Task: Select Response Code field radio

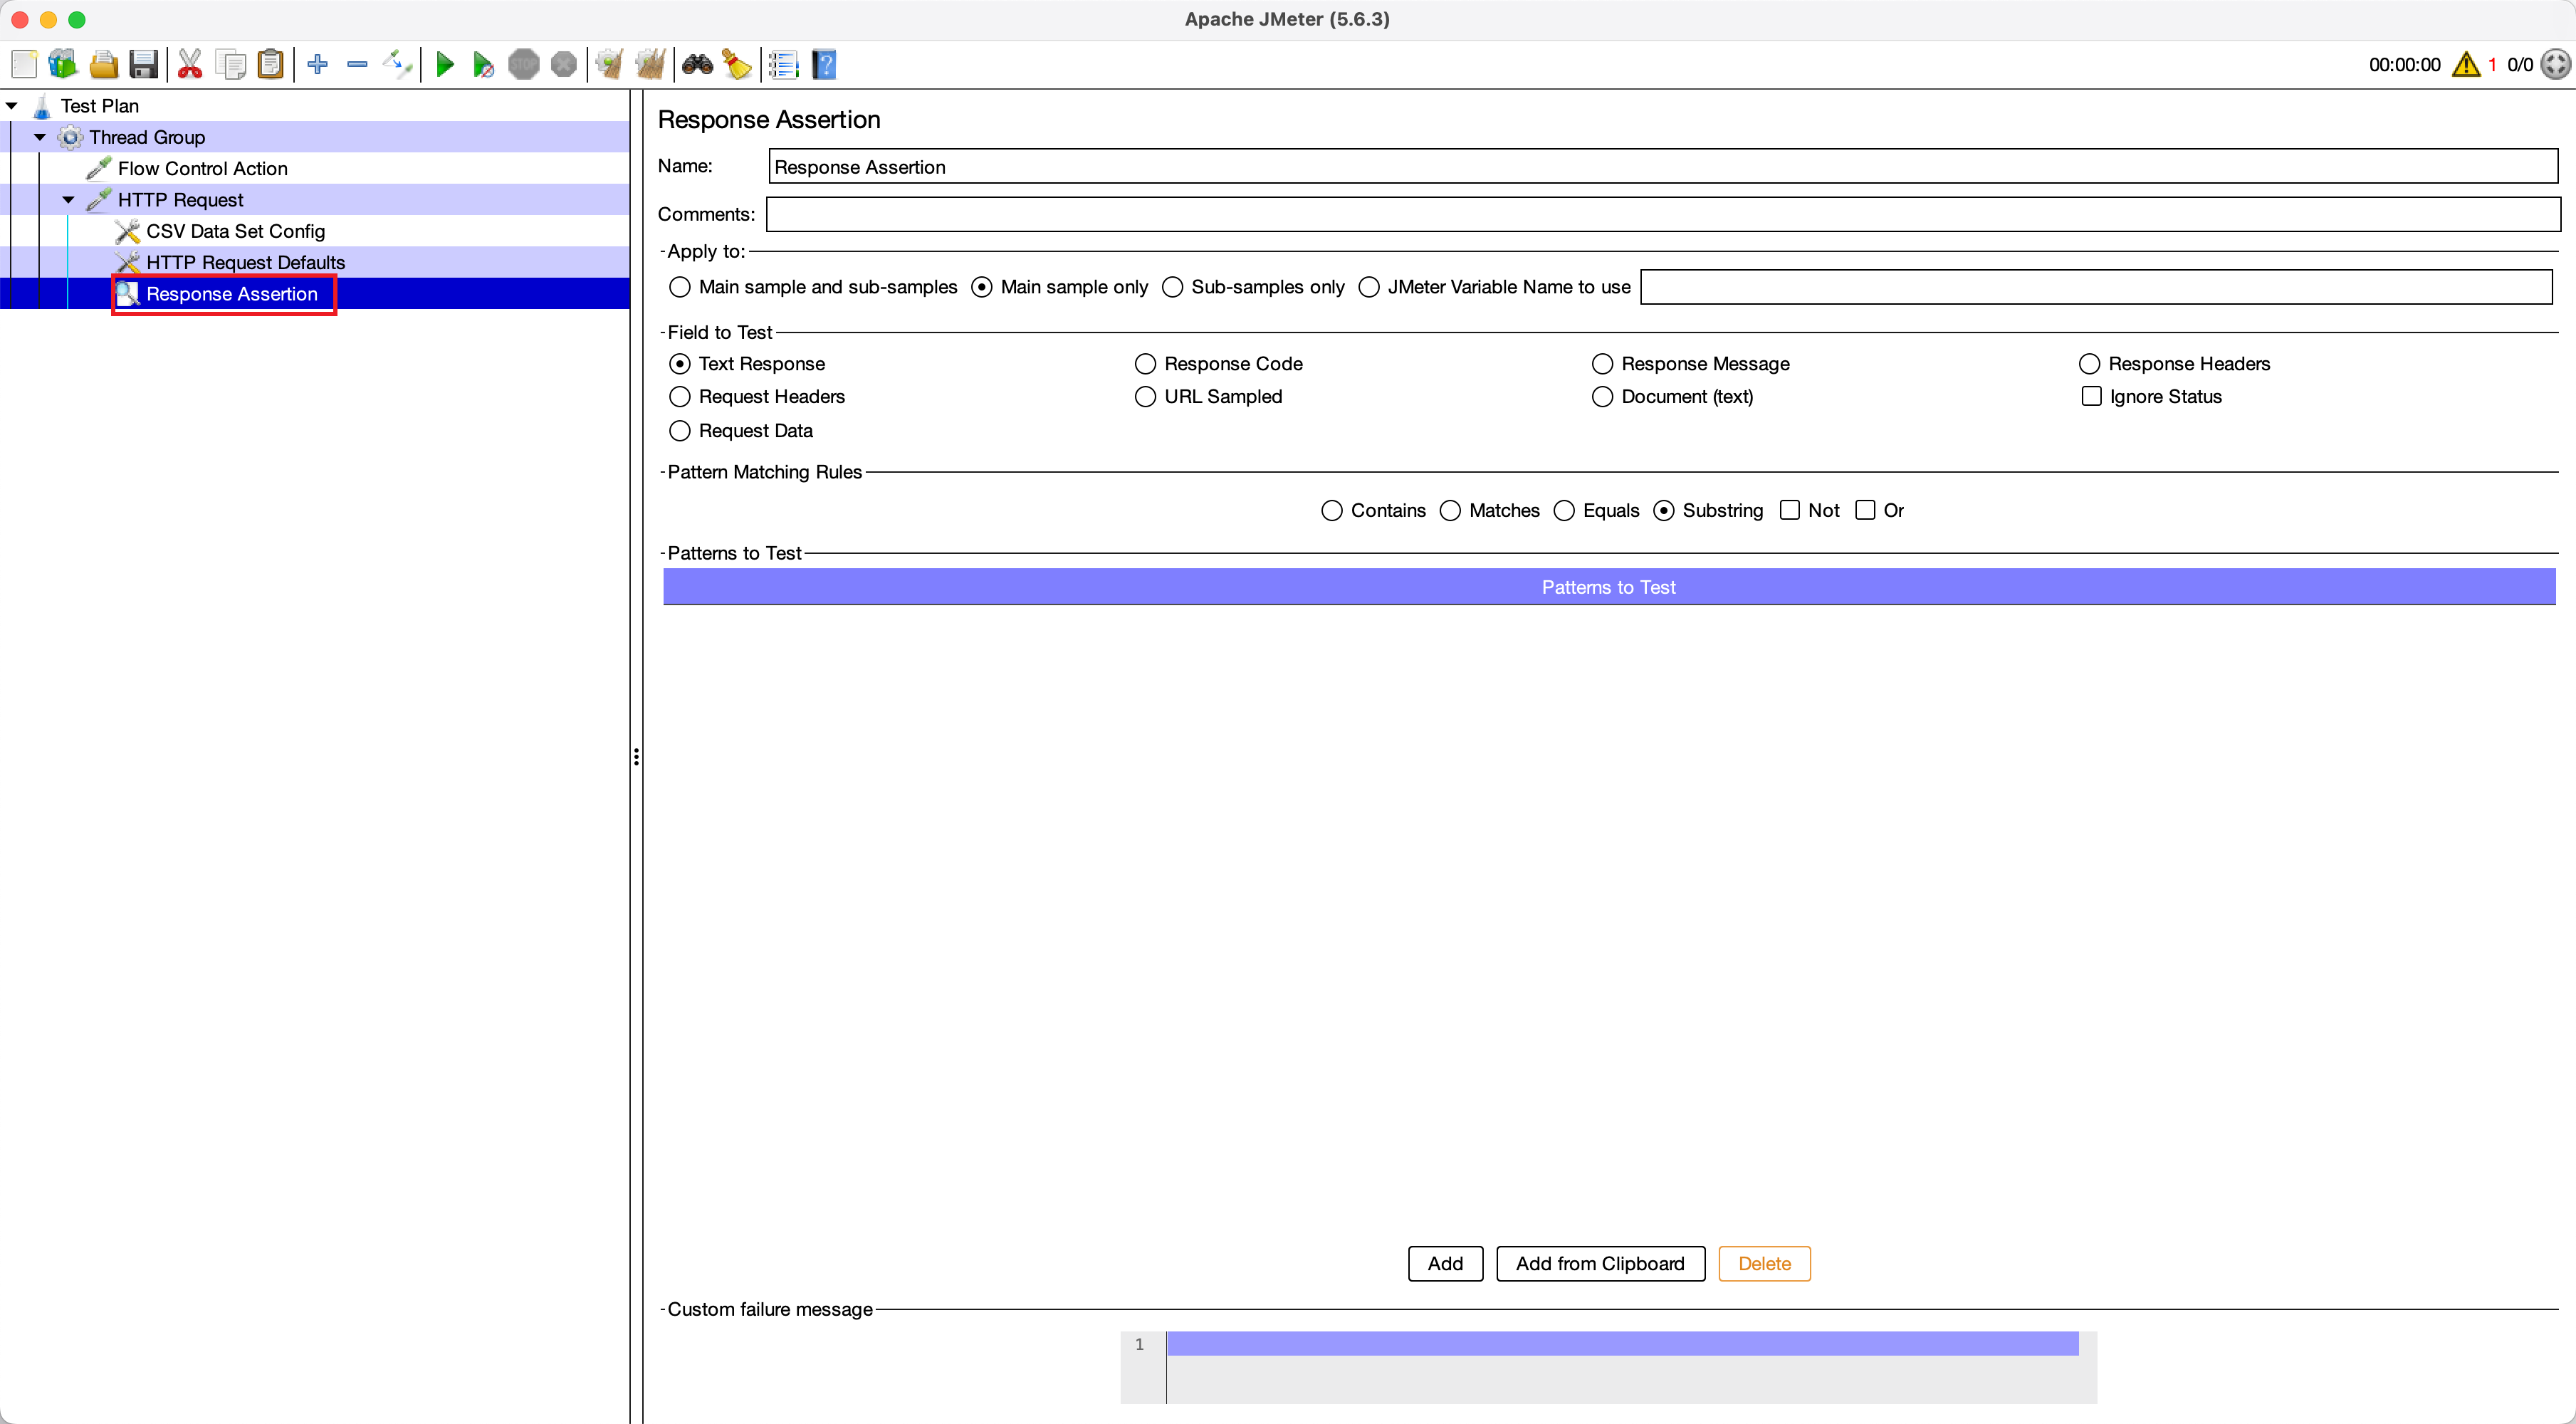Action: click(x=1145, y=364)
